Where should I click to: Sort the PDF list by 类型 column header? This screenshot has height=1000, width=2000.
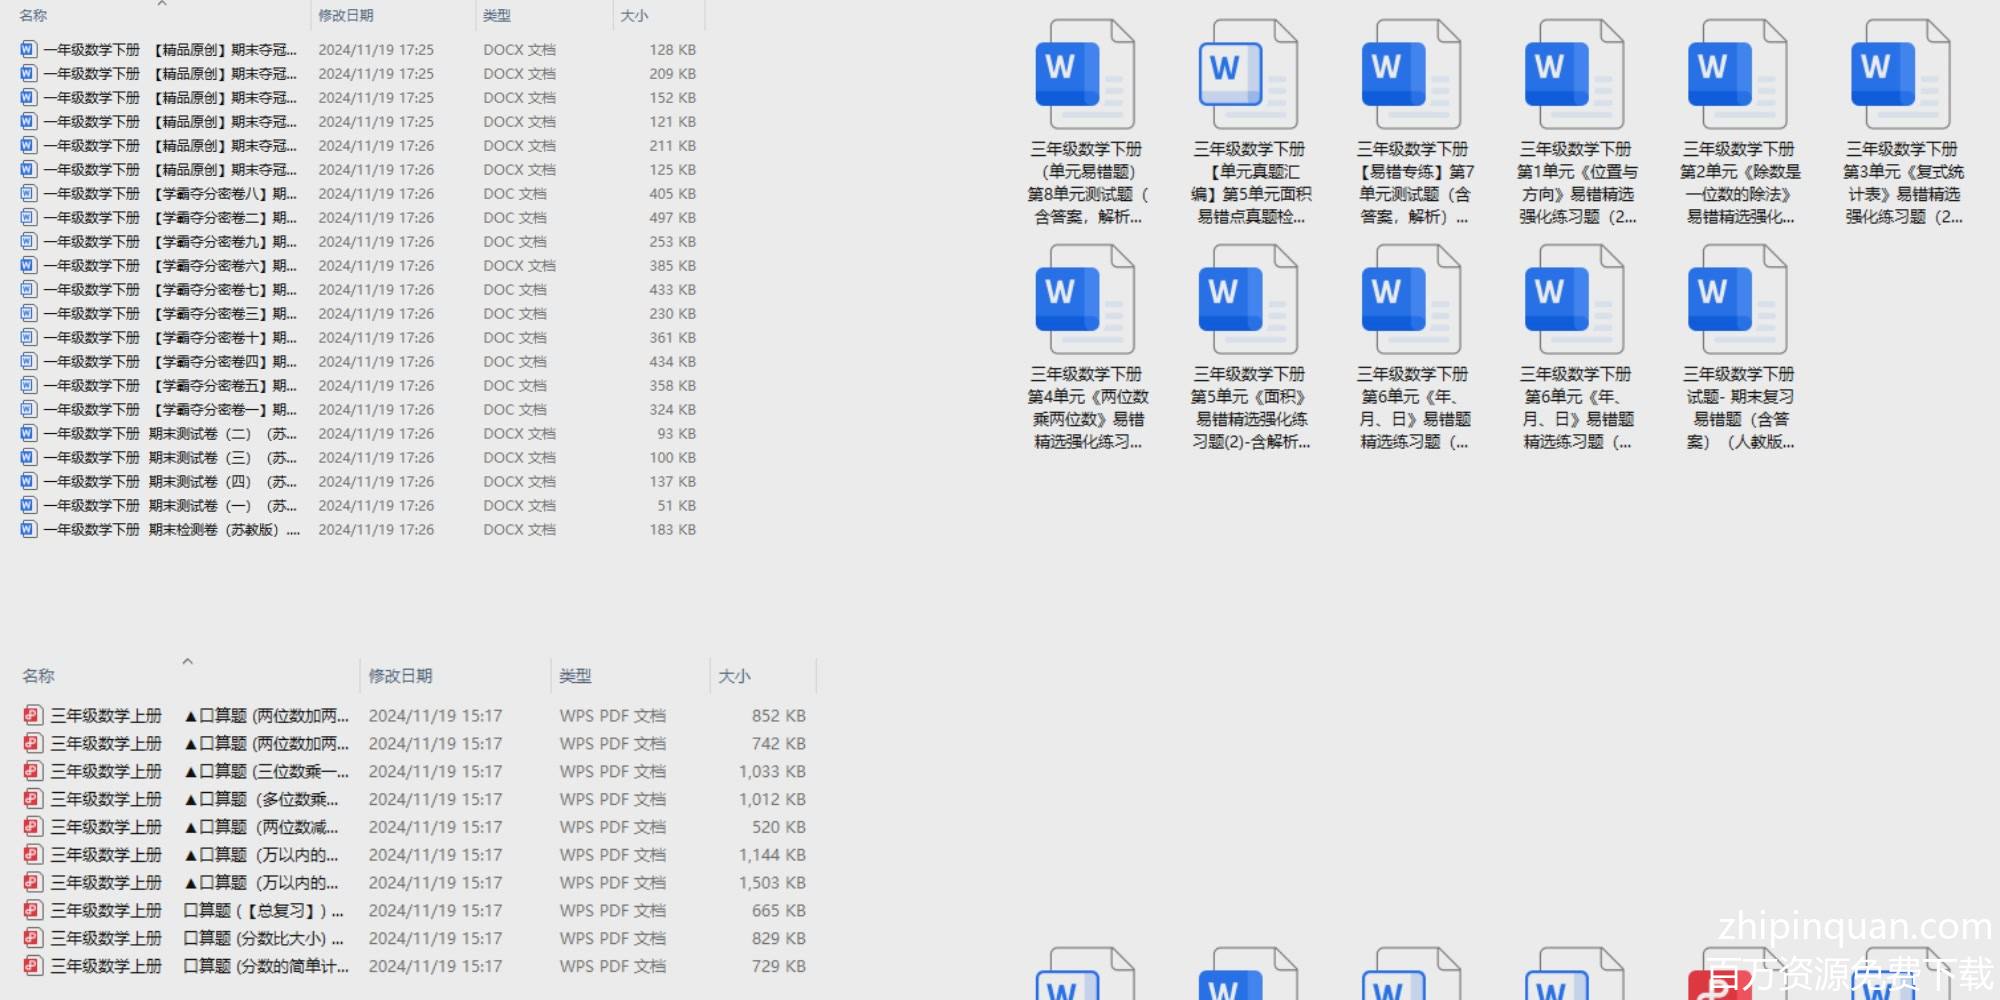pyautogui.click(x=575, y=676)
